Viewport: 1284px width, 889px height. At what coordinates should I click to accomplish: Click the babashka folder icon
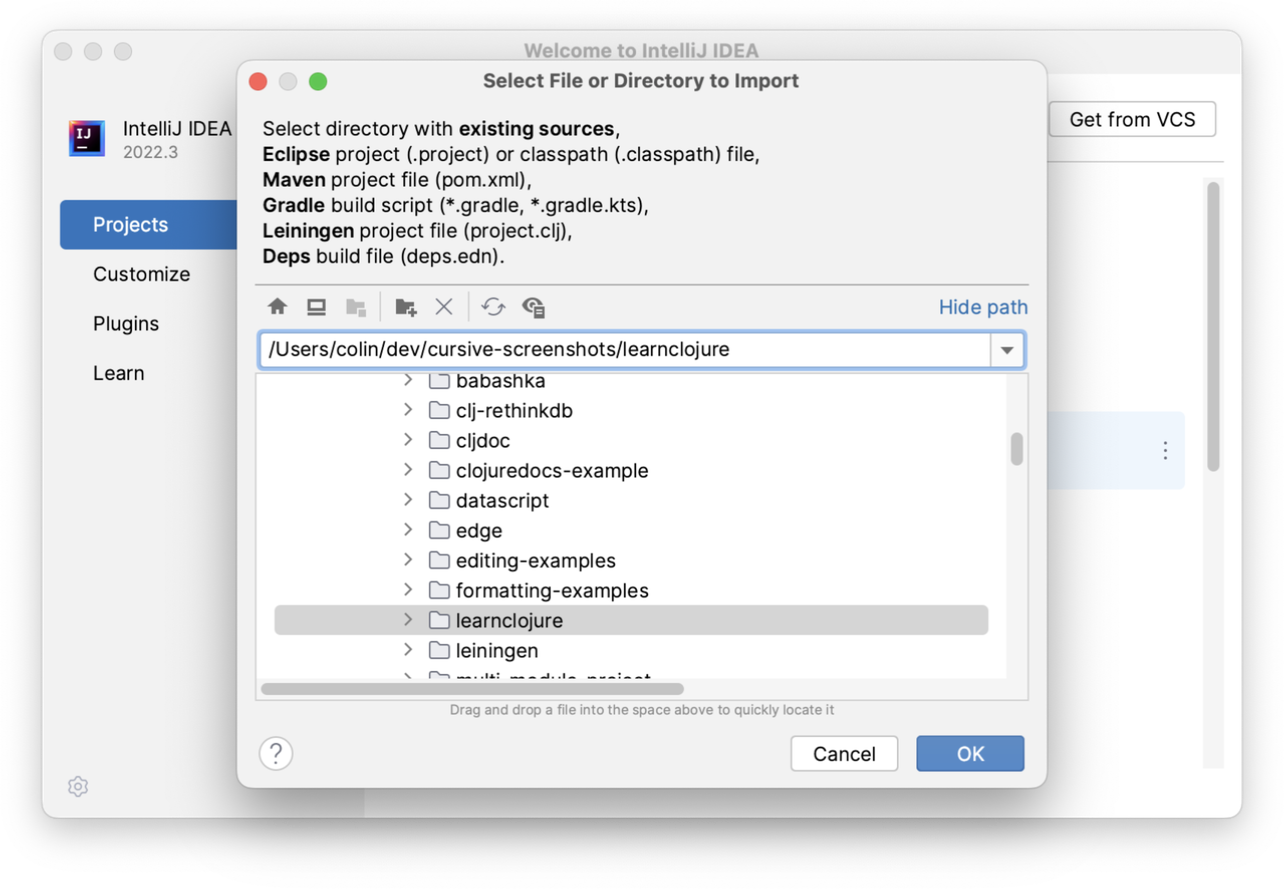(x=439, y=381)
